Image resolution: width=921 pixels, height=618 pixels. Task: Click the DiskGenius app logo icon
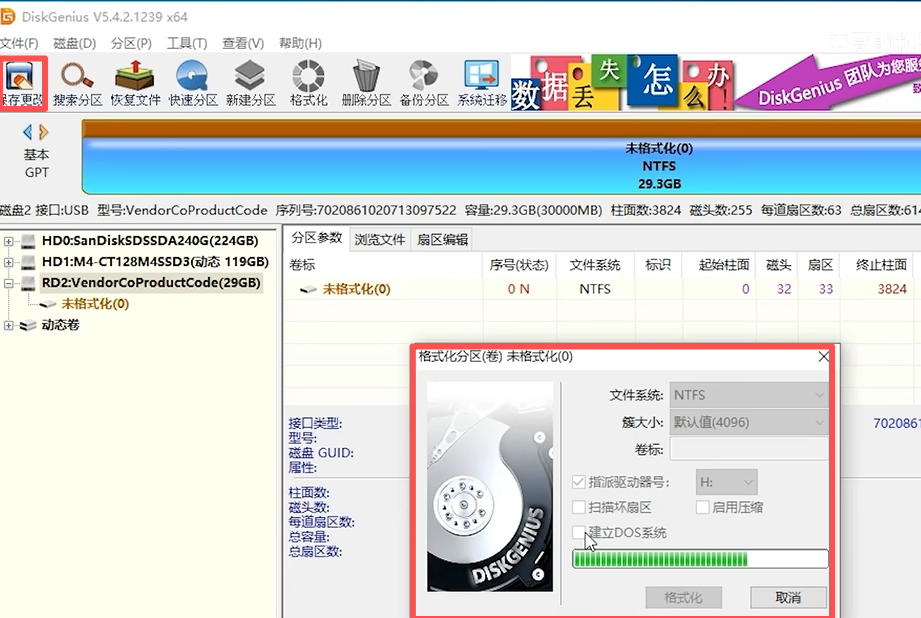point(6,16)
